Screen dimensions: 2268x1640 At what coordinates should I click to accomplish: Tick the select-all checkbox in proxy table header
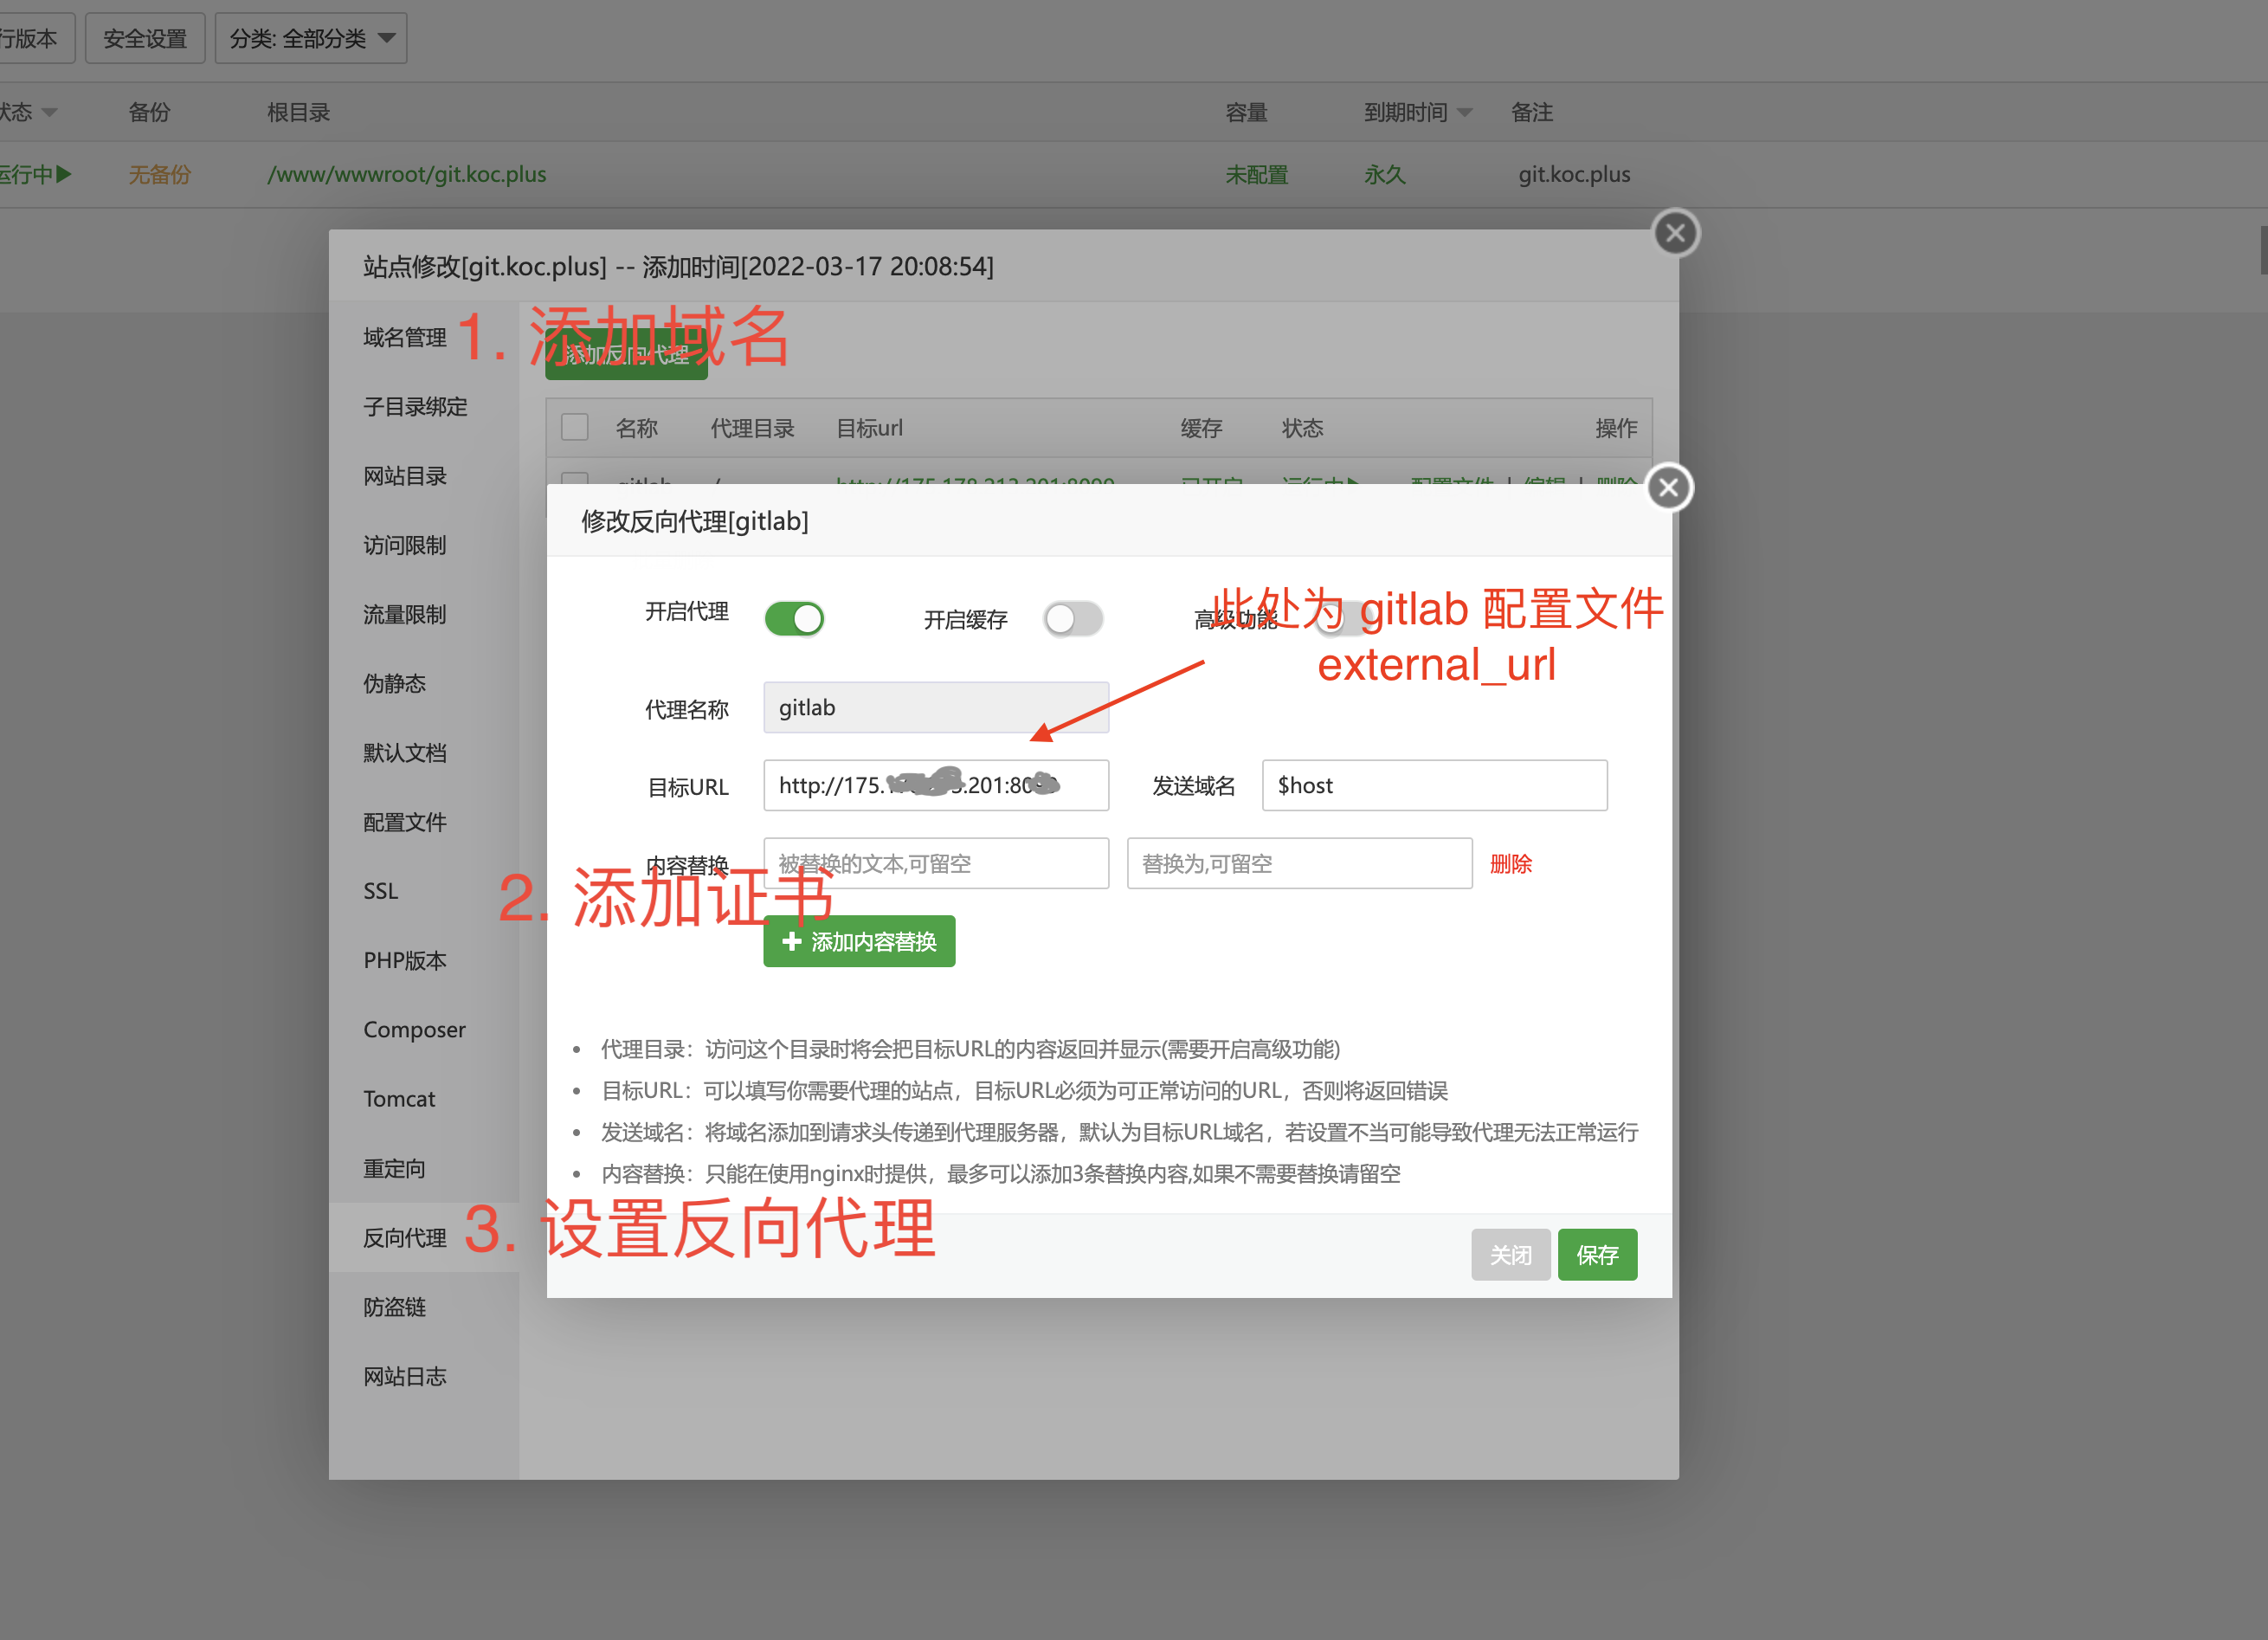pyautogui.click(x=575, y=428)
